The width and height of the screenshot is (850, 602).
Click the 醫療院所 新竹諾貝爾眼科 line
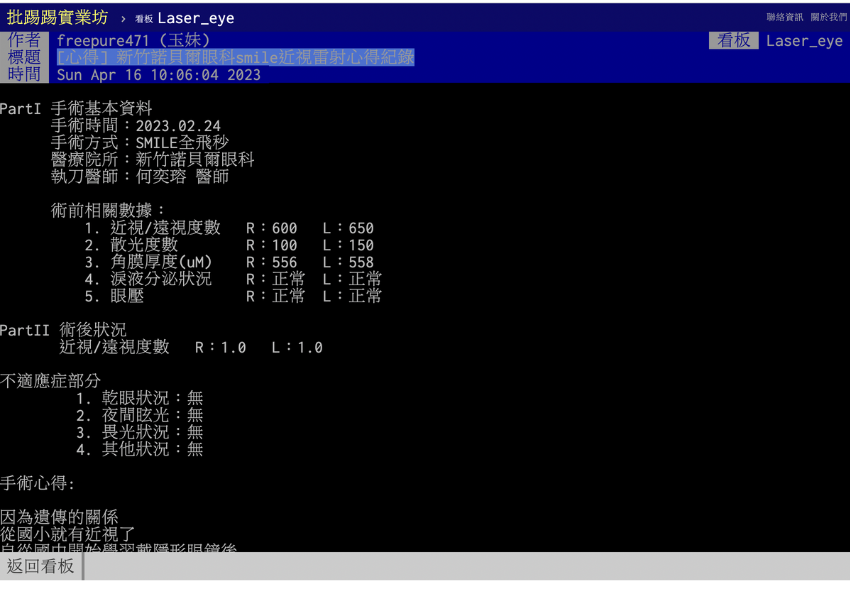152,160
